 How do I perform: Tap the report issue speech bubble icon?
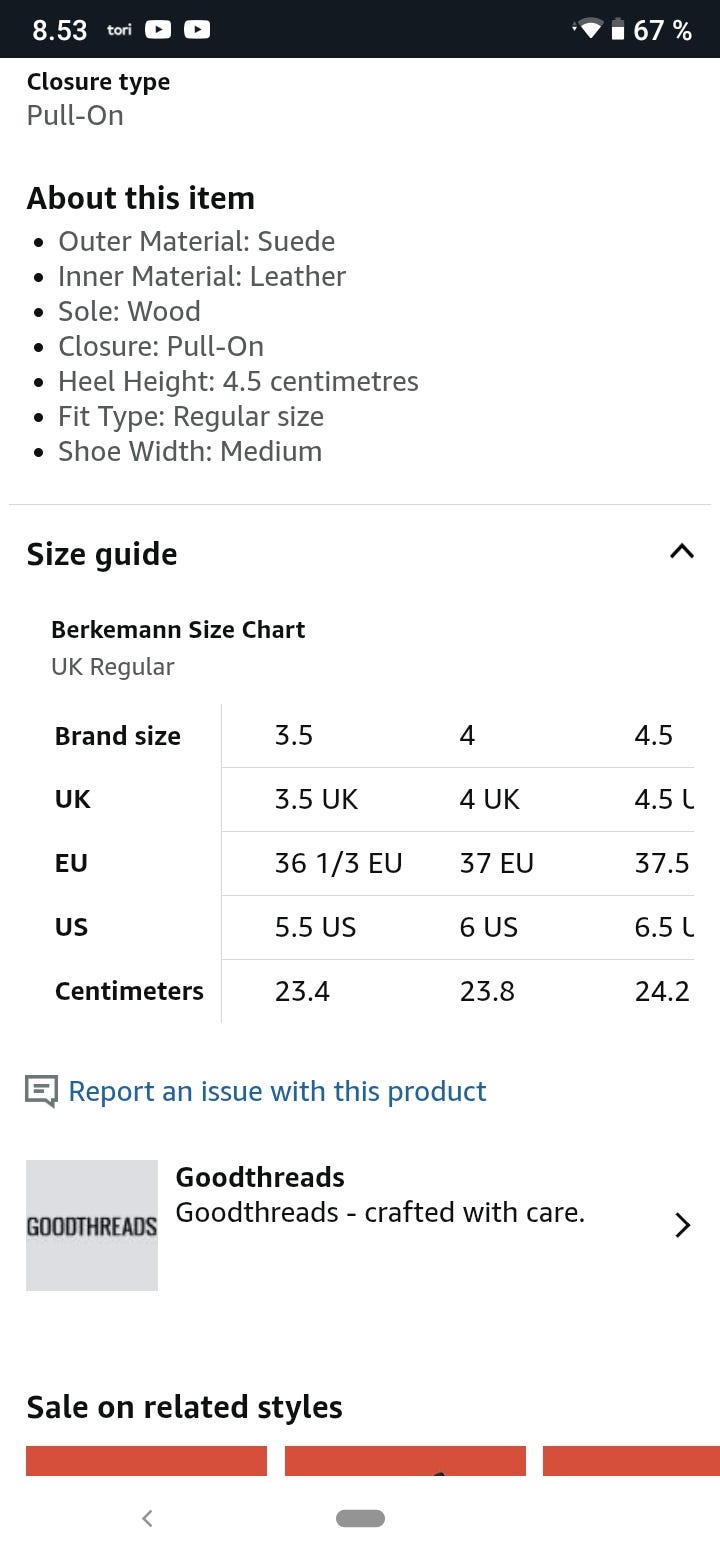pos(41,1091)
